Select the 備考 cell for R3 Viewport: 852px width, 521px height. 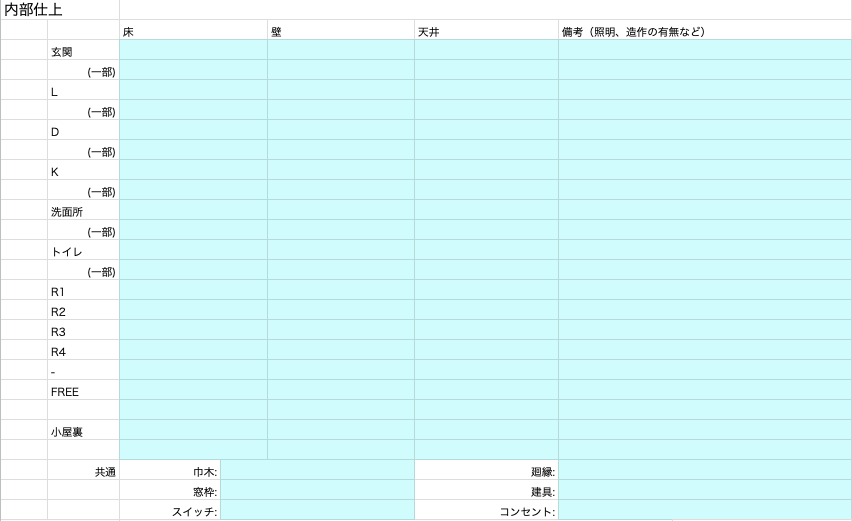pyautogui.click(x=704, y=331)
